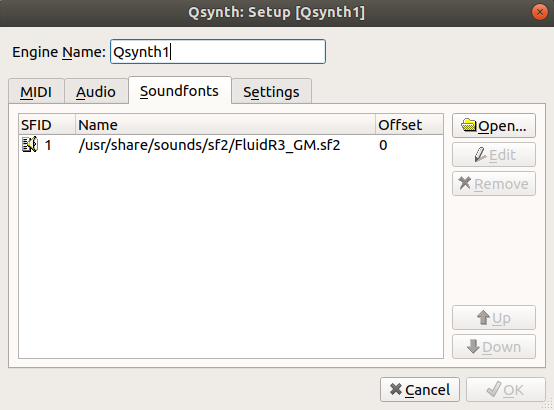Click the down arrow icon on Down button
Viewport: 554px width, 410px height.
(x=473, y=346)
